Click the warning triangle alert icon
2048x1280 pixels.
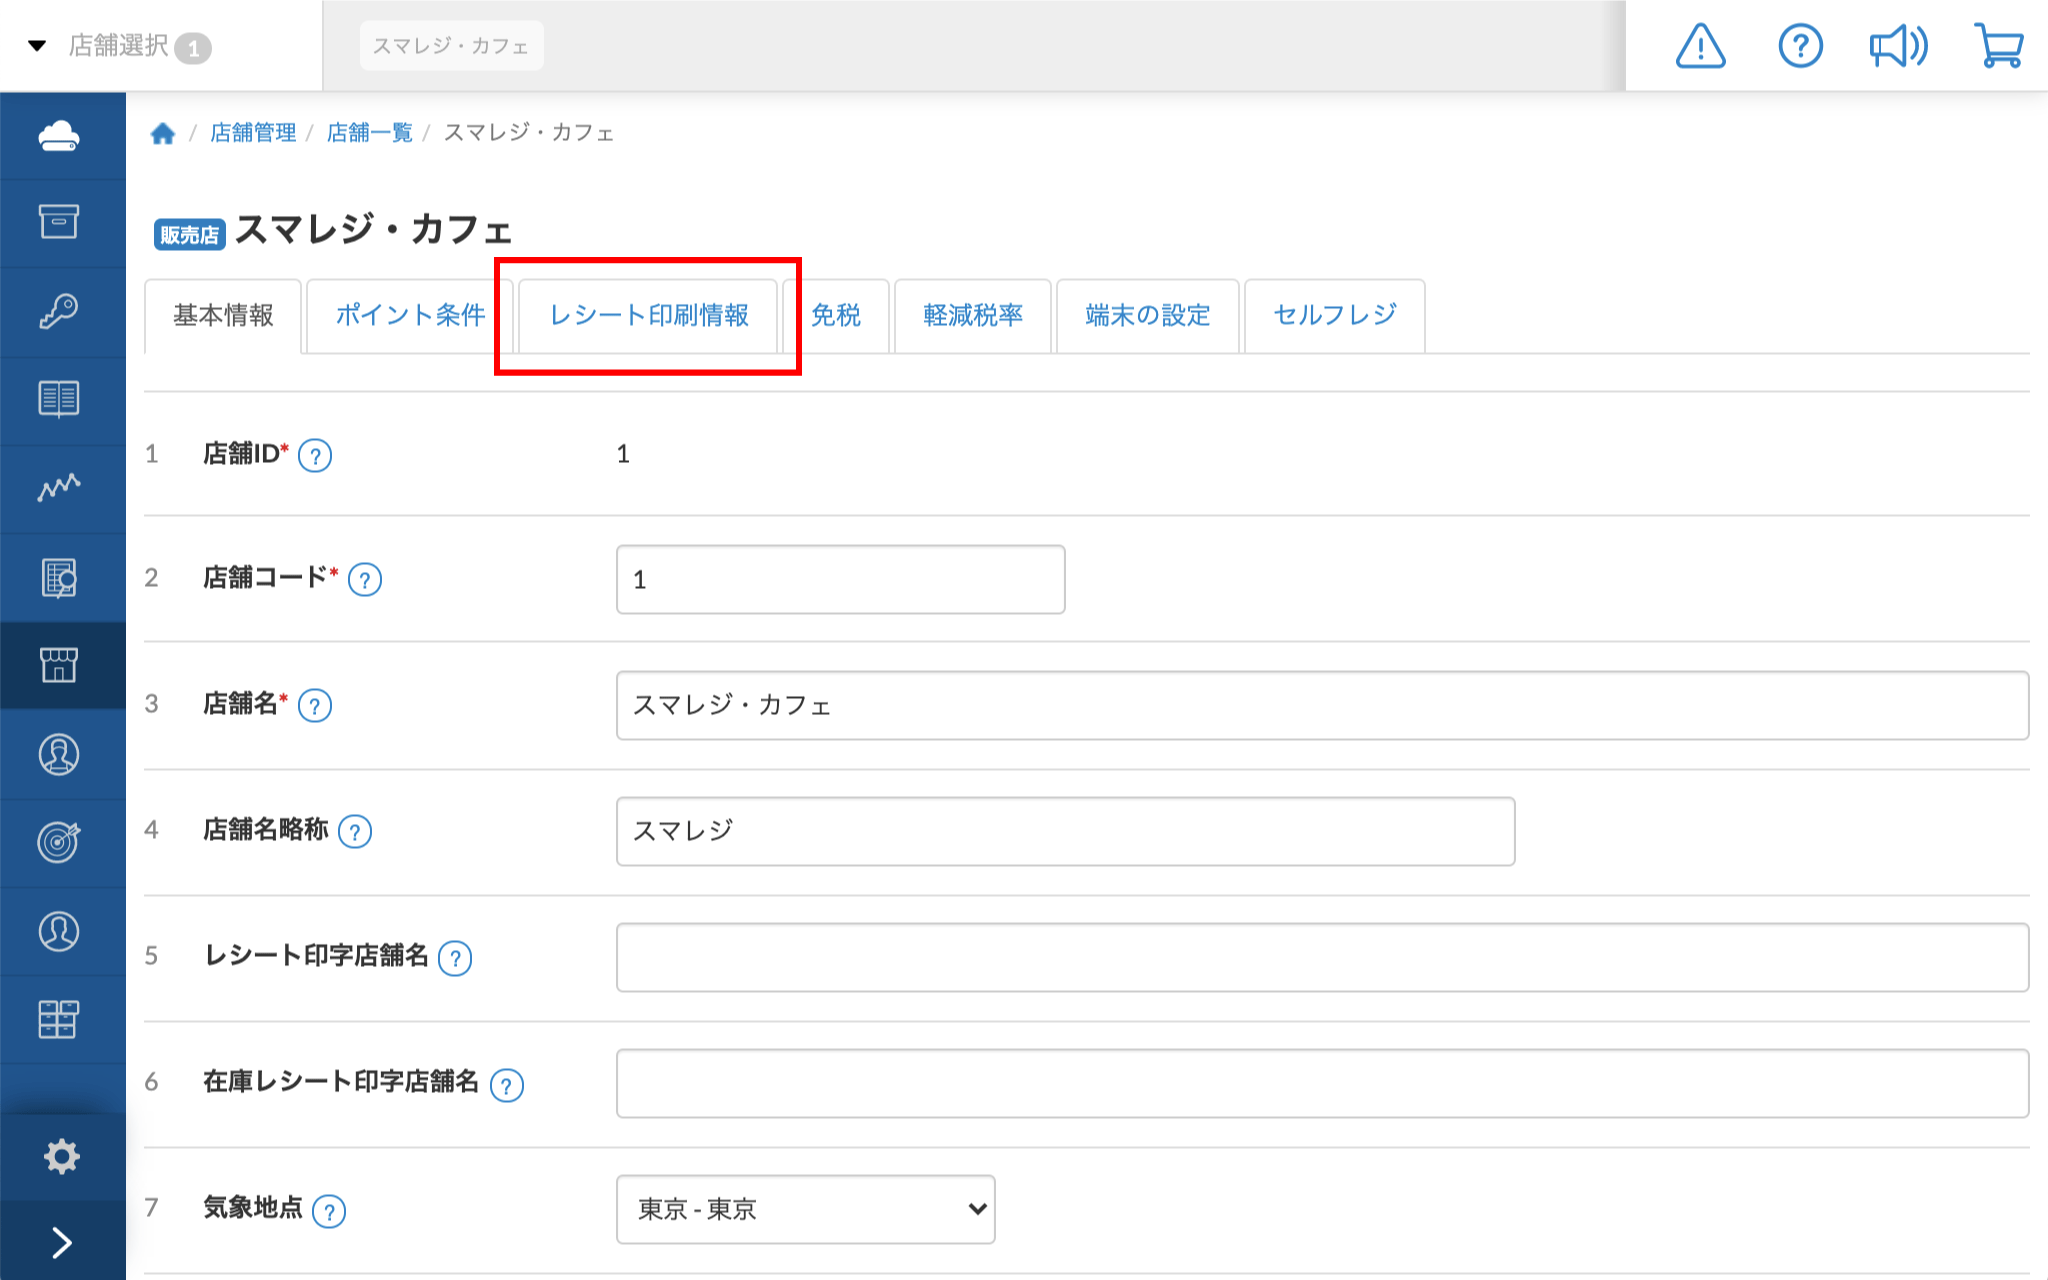tap(1700, 46)
